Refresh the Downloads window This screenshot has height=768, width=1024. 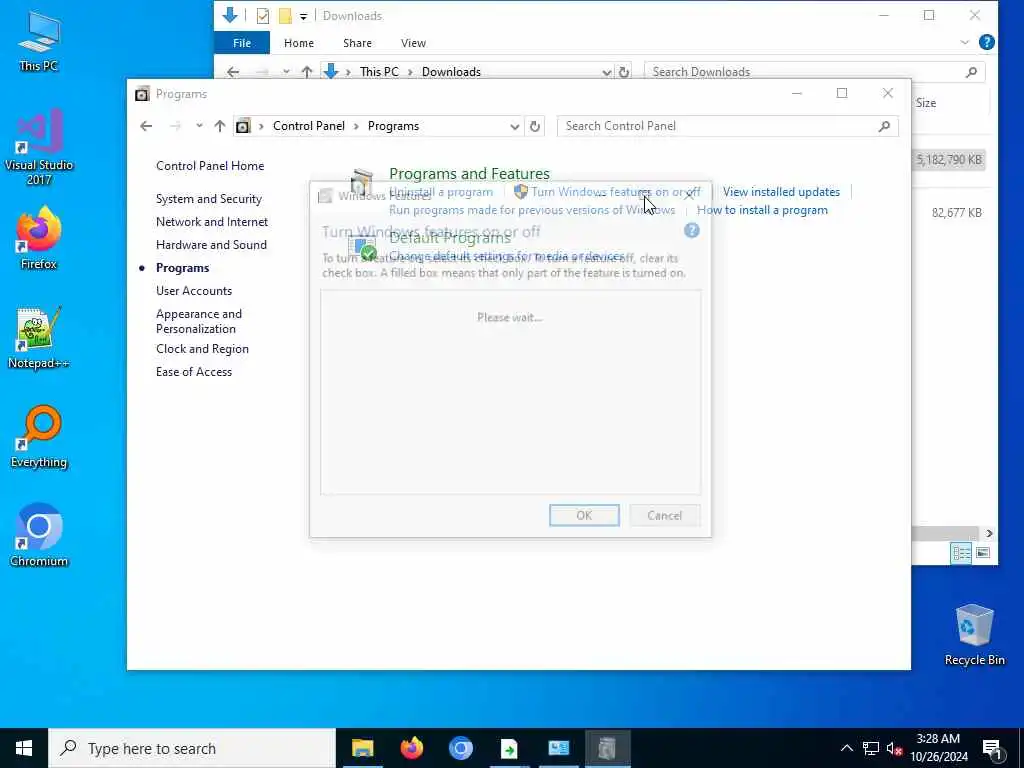pos(624,72)
